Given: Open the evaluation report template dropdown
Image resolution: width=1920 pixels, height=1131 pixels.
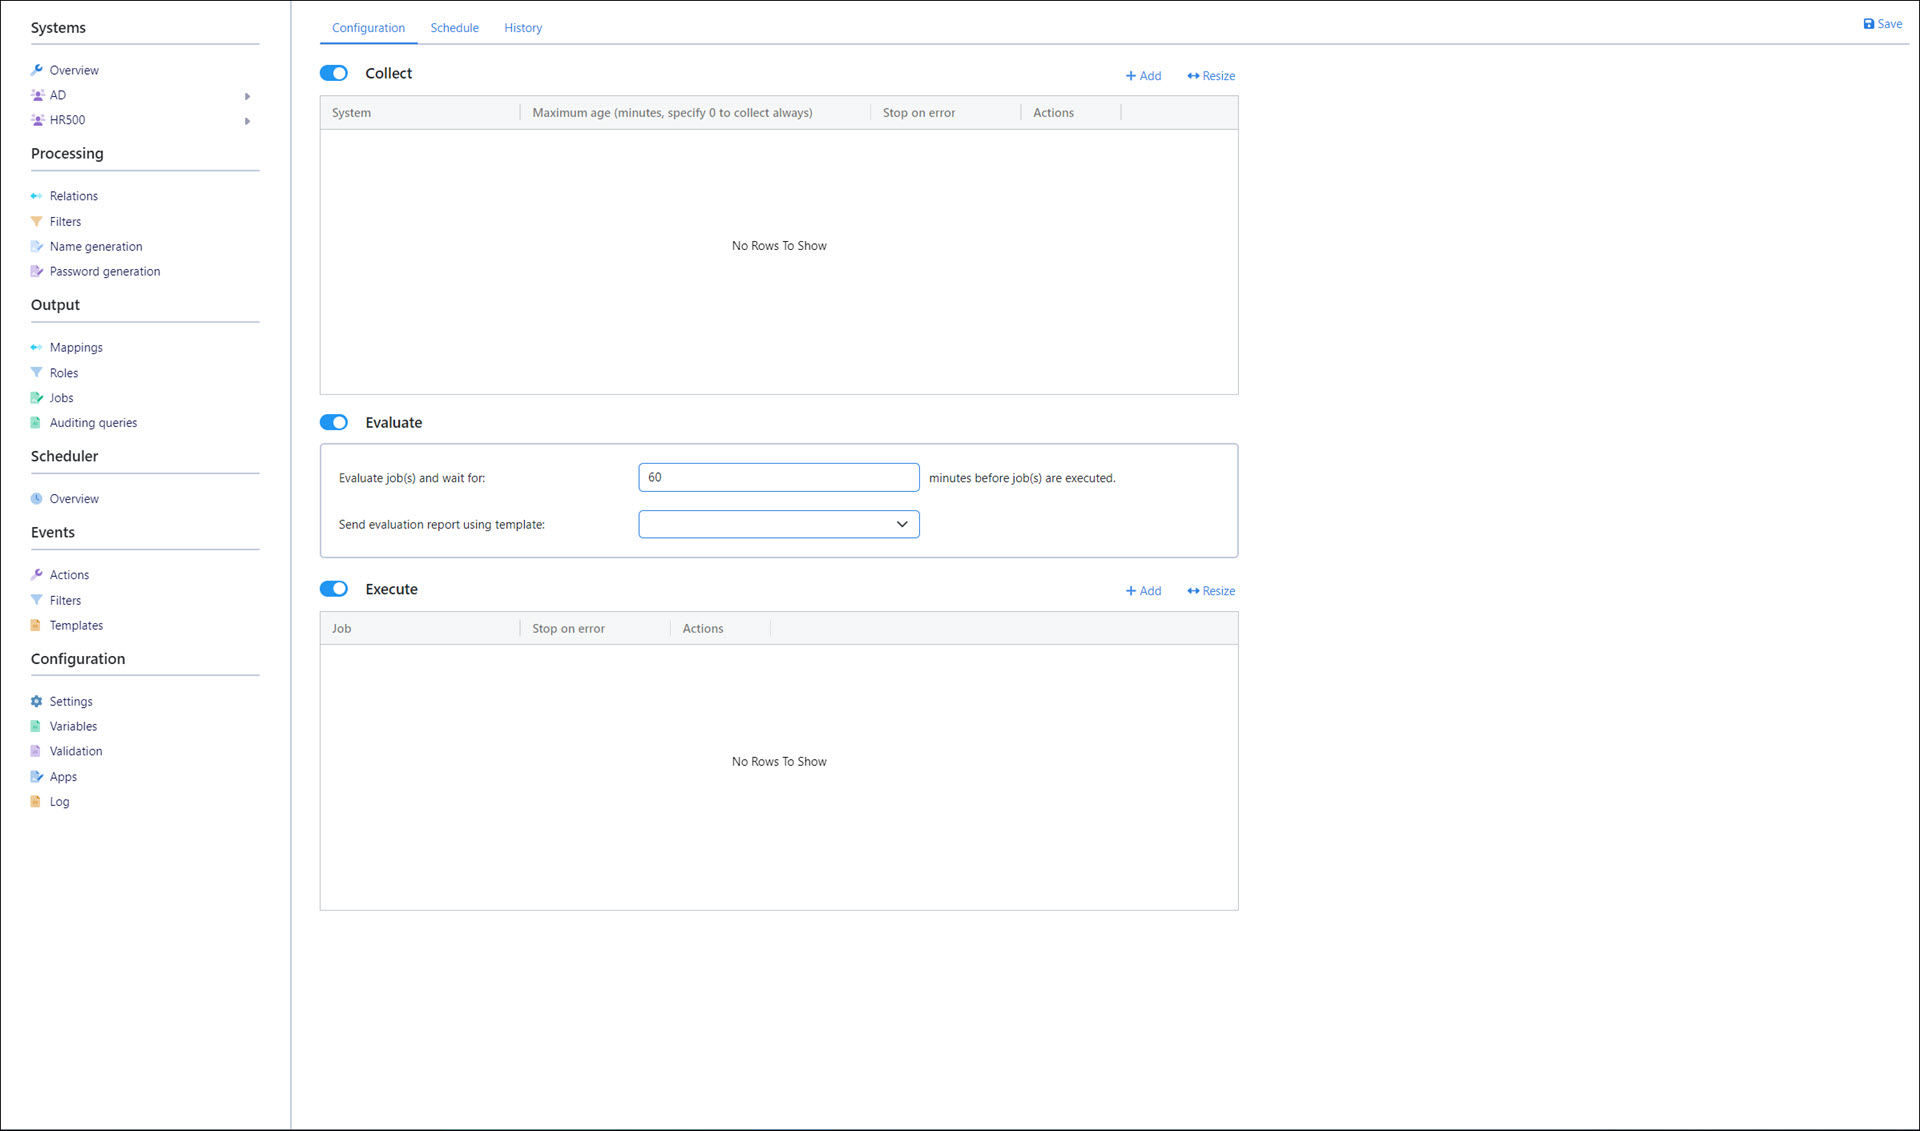Looking at the screenshot, I should [778, 524].
